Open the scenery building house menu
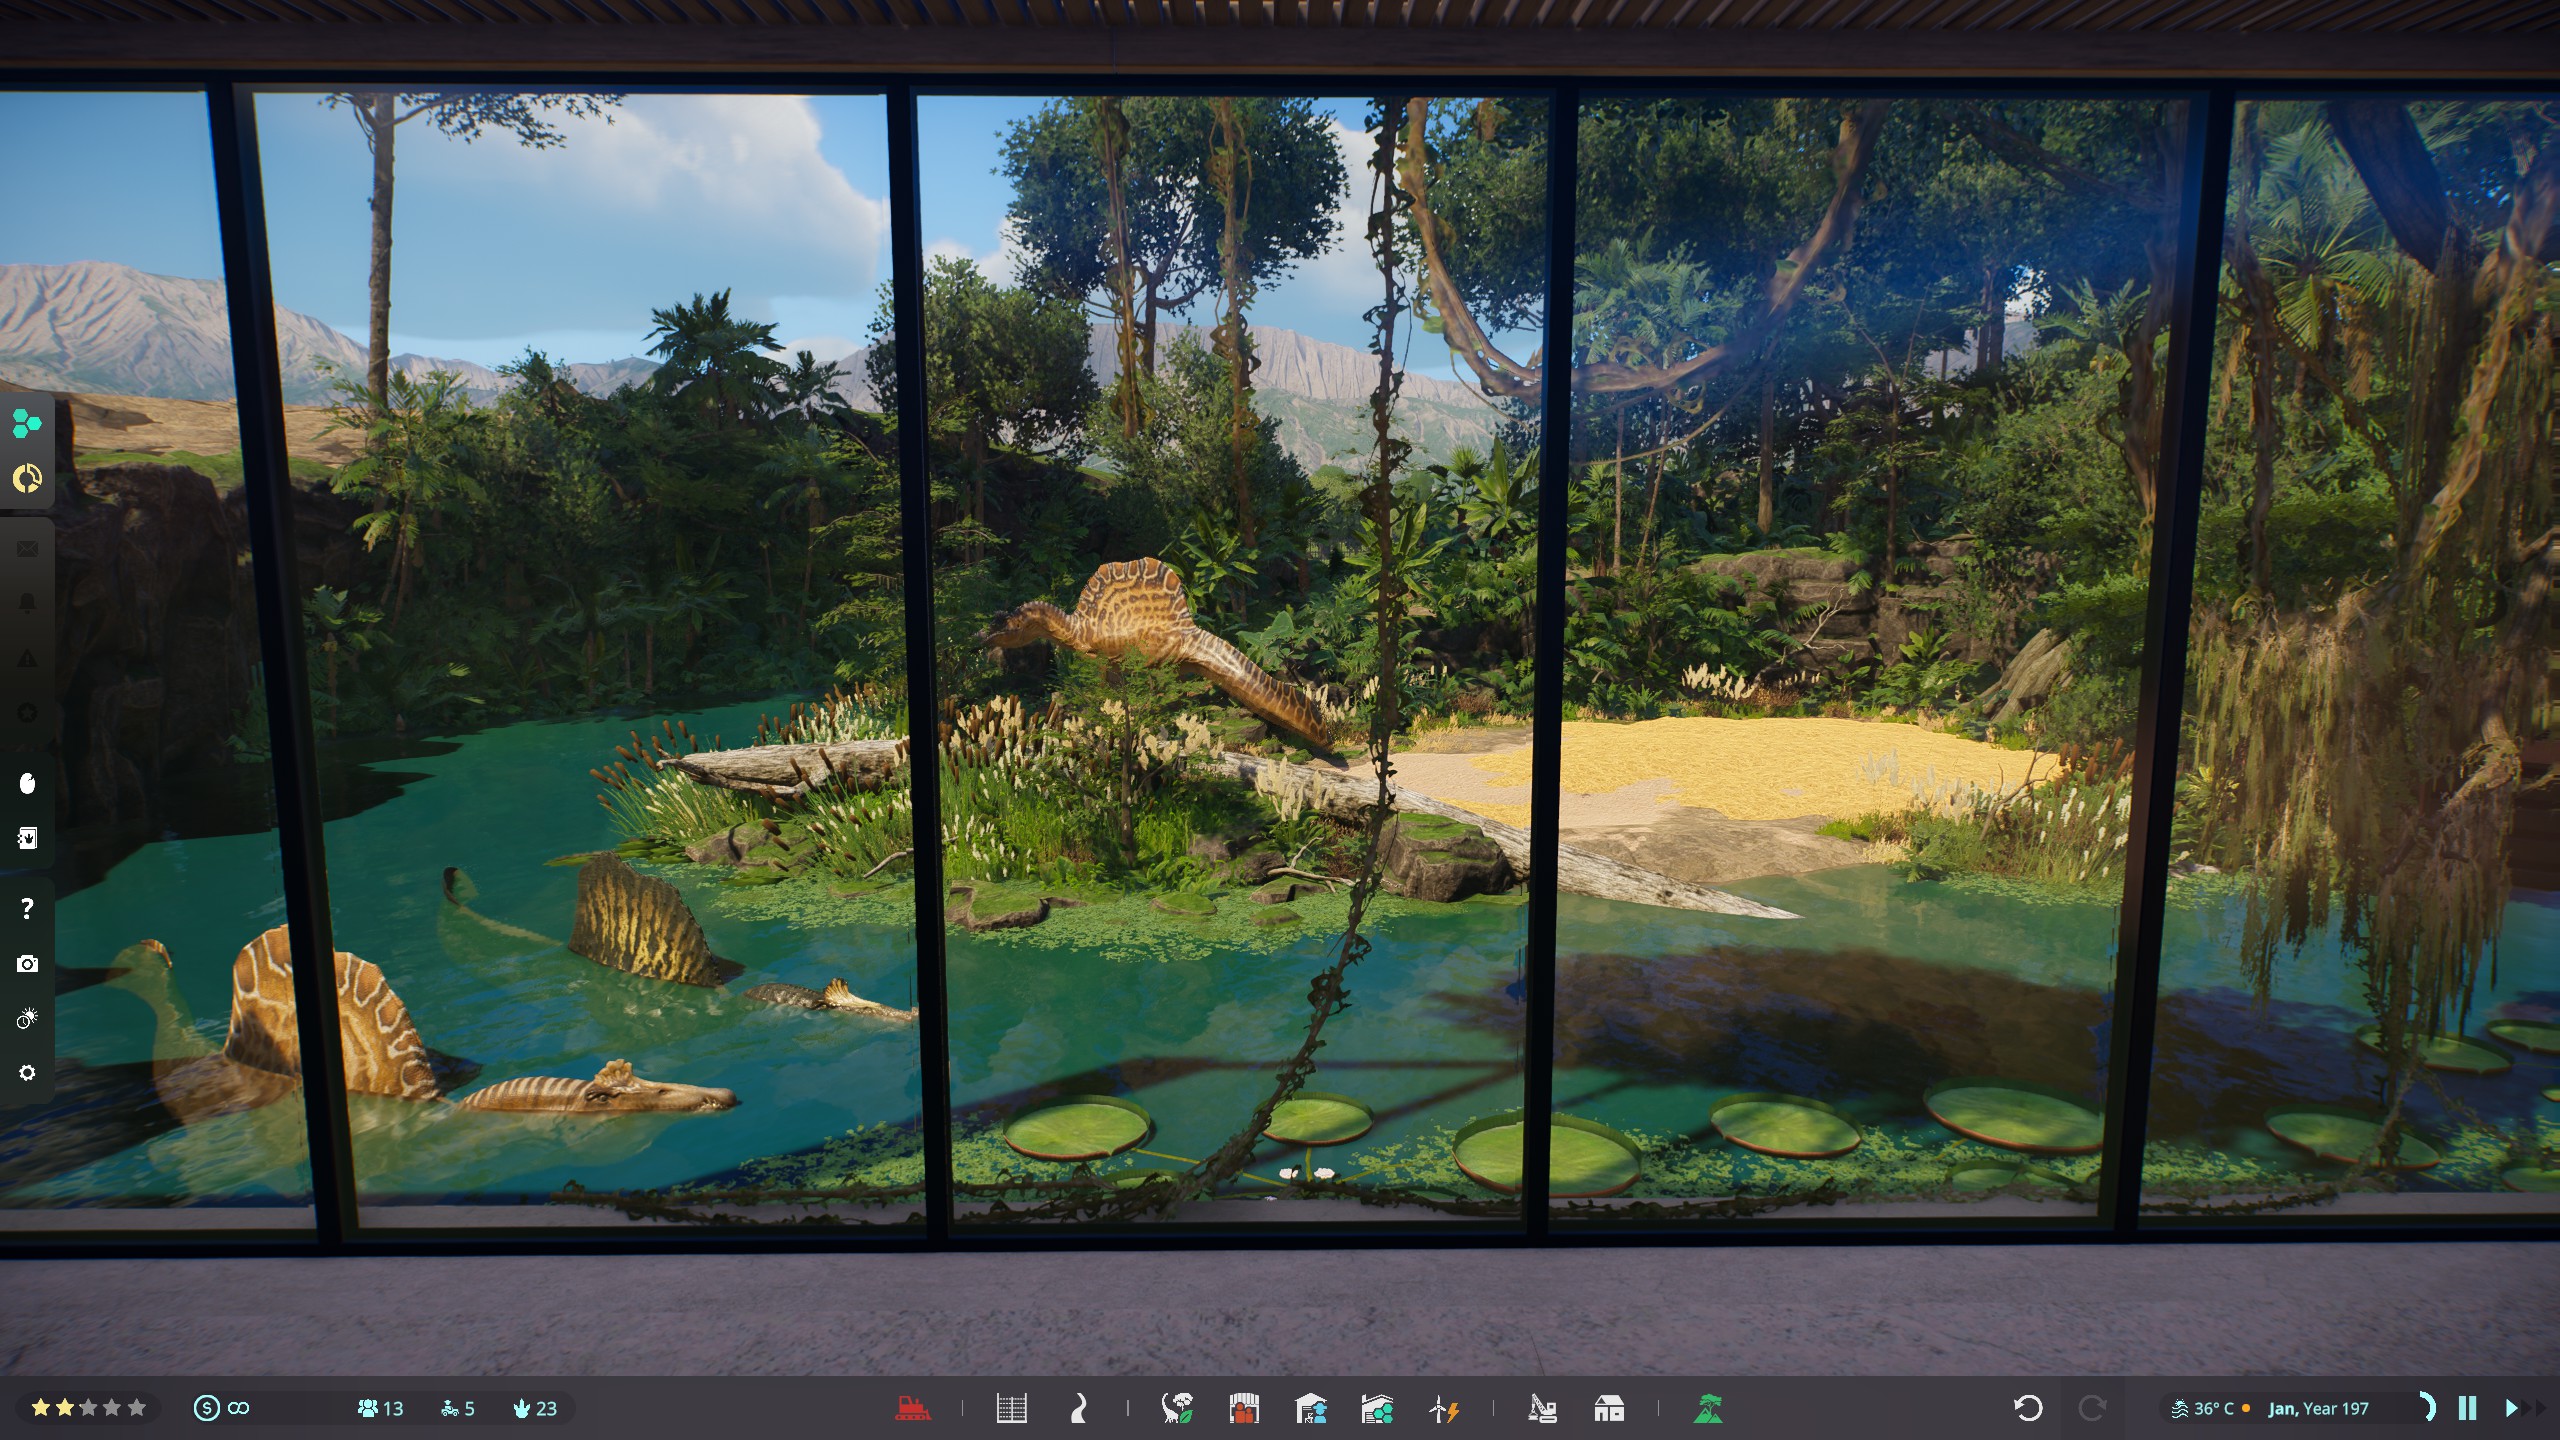Image resolution: width=2560 pixels, height=1440 pixels. click(1608, 1409)
